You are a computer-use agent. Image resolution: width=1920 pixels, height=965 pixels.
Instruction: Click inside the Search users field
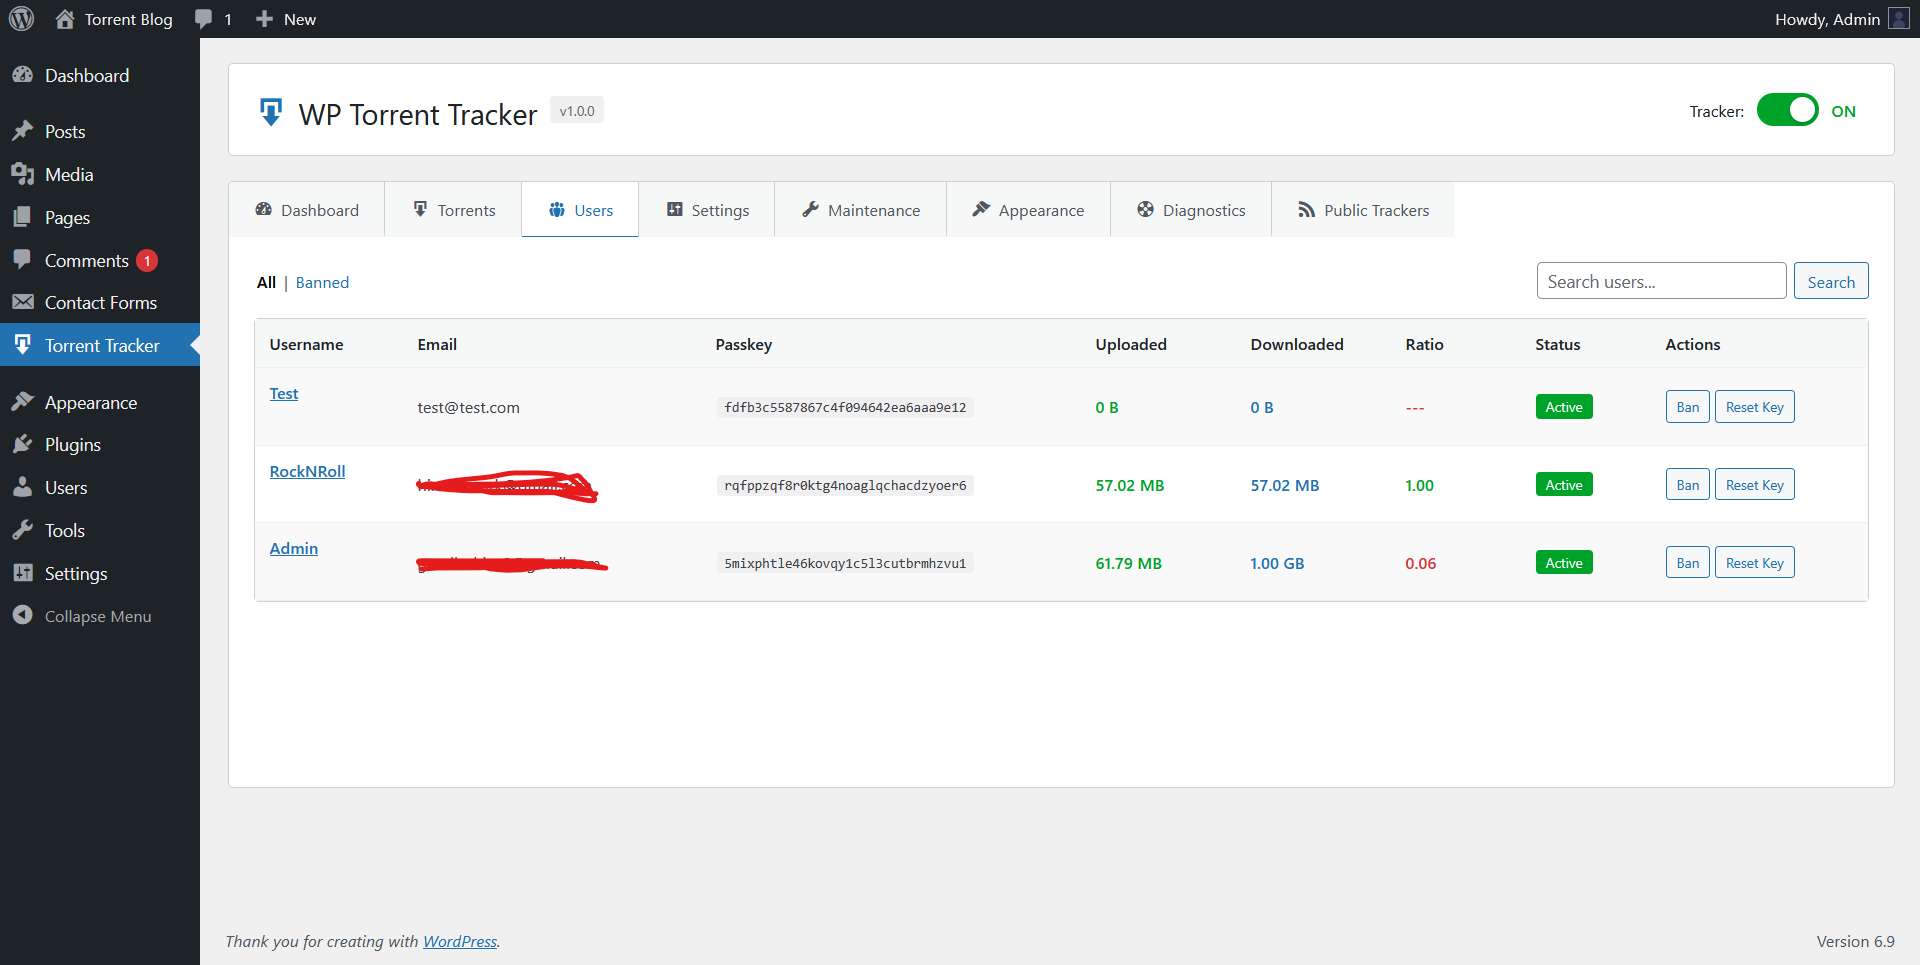click(1661, 280)
